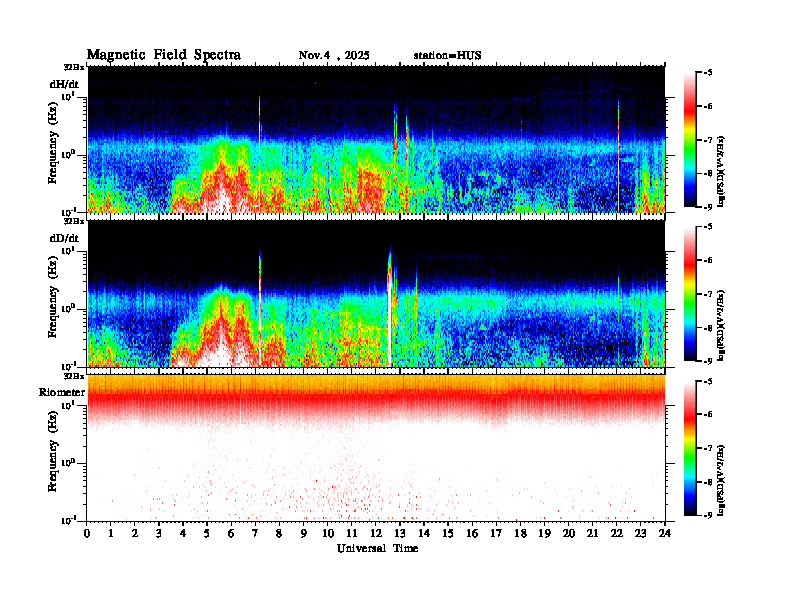The height and width of the screenshot is (612, 792).
Task: Click hour 21 on the time axis
Action: [592, 534]
